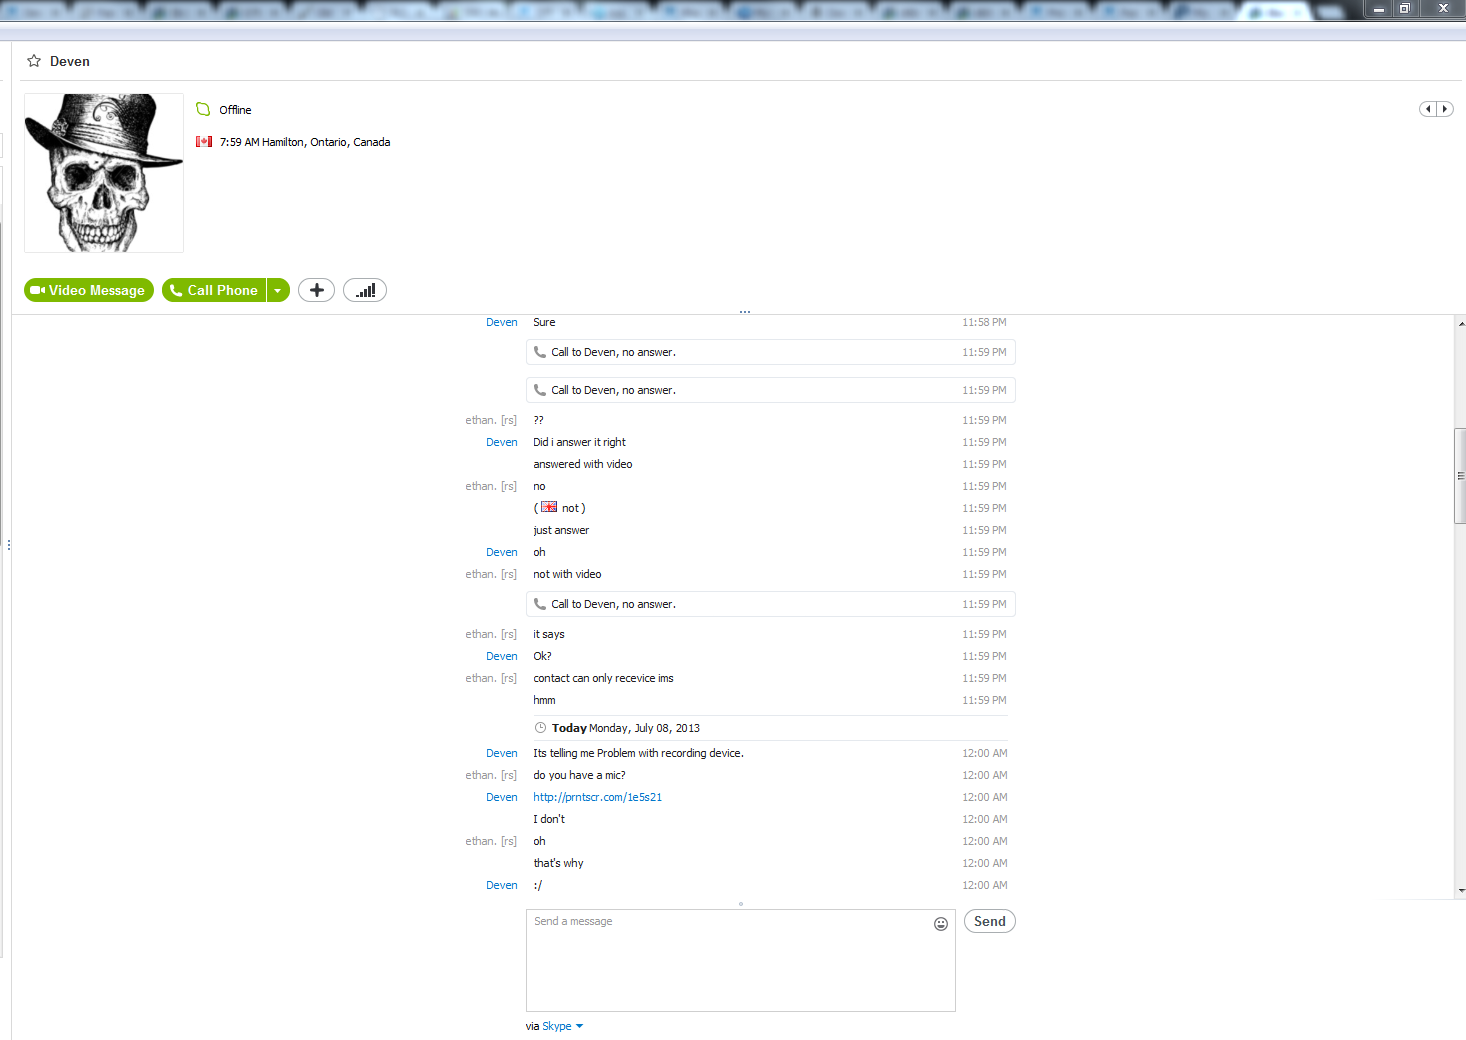Click sender name Deven beside "Sure"
Screen dimensions: 1466x1040
click(x=502, y=322)
